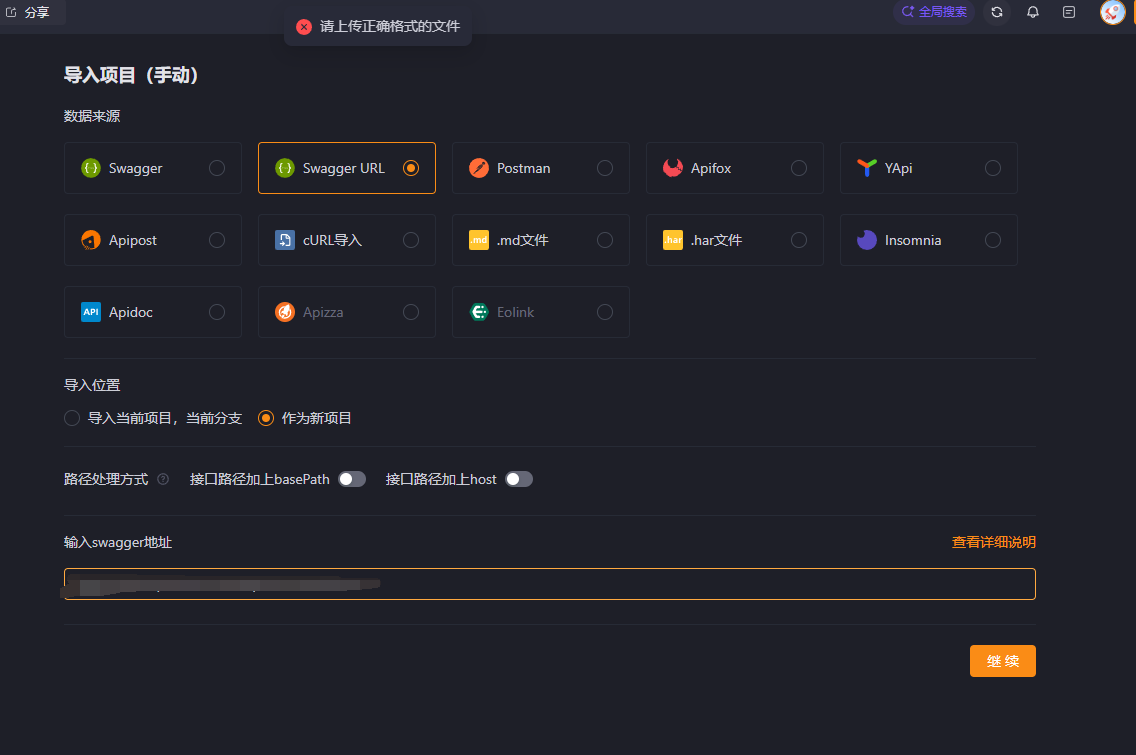Click the Postman logo icon
Image resolution: width=1136 pixels, height=755 pixels.
tap(479, 168)
